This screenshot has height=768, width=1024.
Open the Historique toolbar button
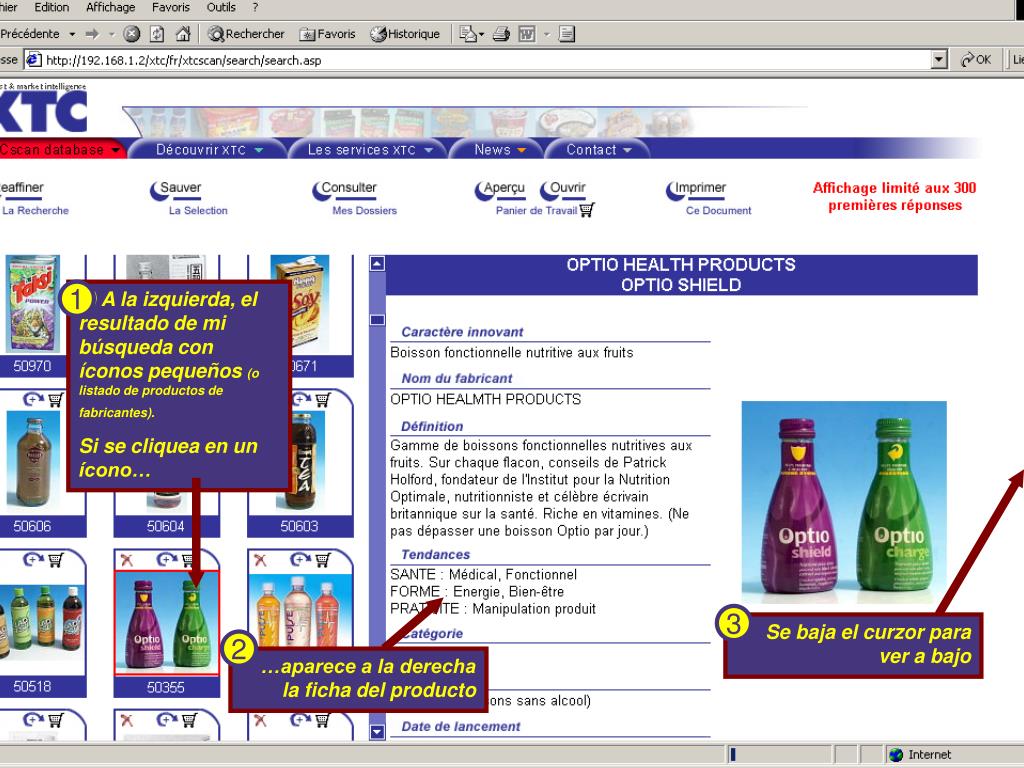point(405,34)
